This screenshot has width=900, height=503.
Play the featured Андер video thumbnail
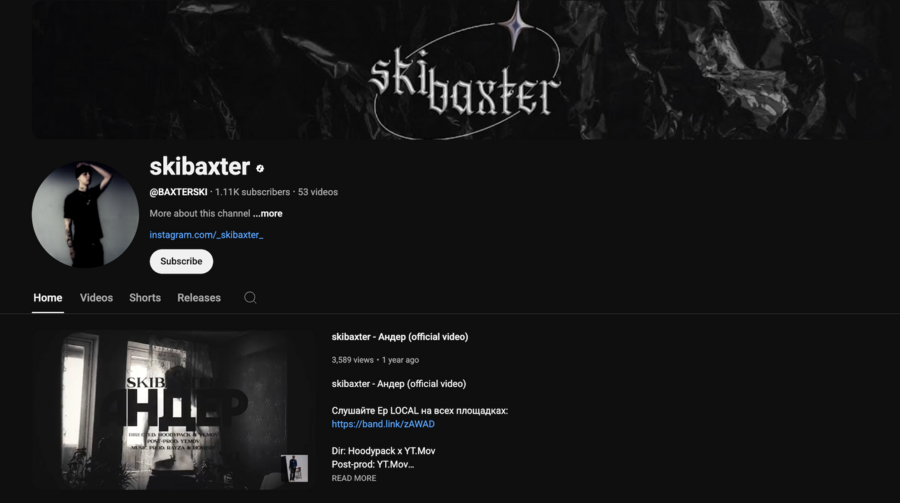[173, 410]
